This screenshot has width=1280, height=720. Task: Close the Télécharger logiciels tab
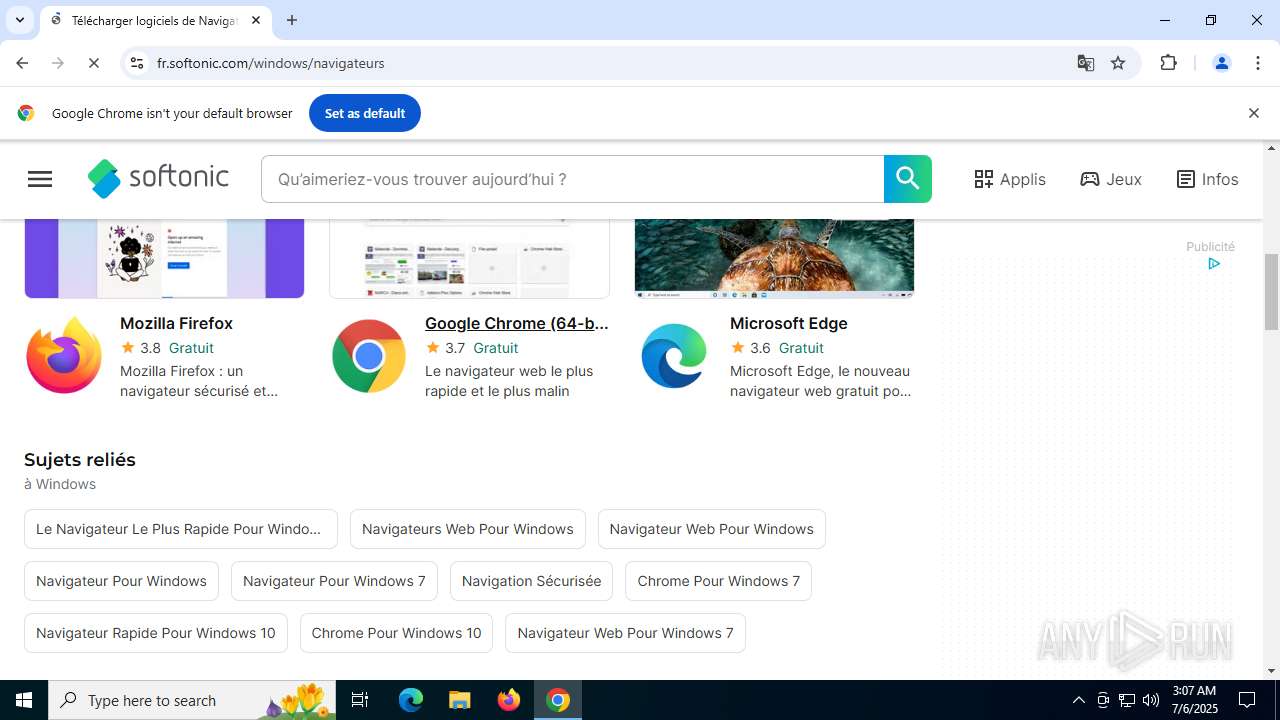[256, 20]
